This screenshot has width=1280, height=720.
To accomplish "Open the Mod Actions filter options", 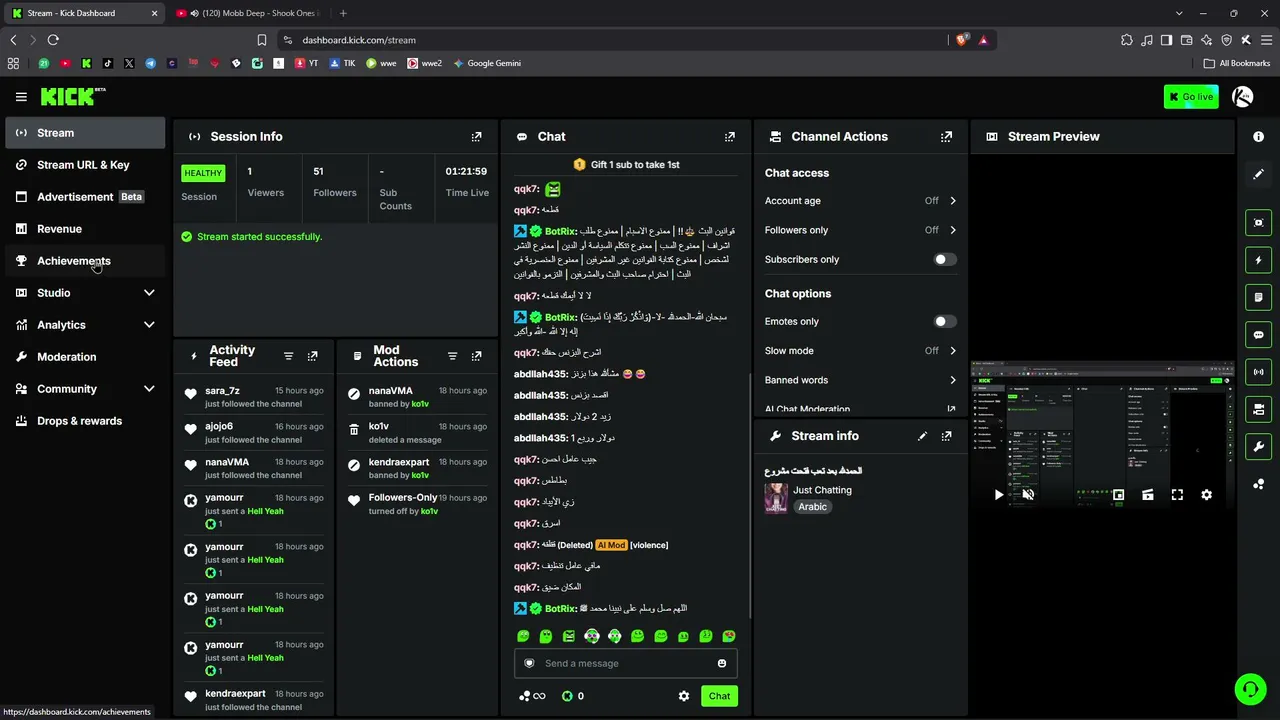I will pyautogui.click(x=452, y=356).
